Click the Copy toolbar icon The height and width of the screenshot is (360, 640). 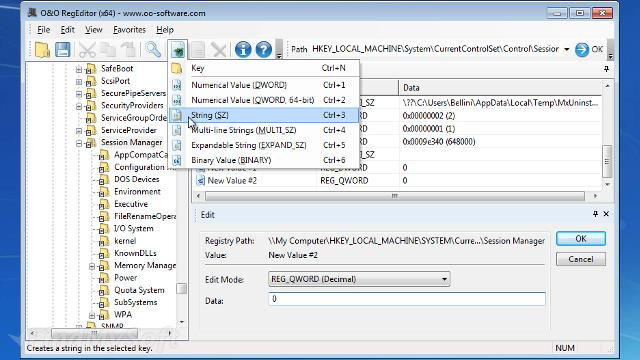click(108, 50)
